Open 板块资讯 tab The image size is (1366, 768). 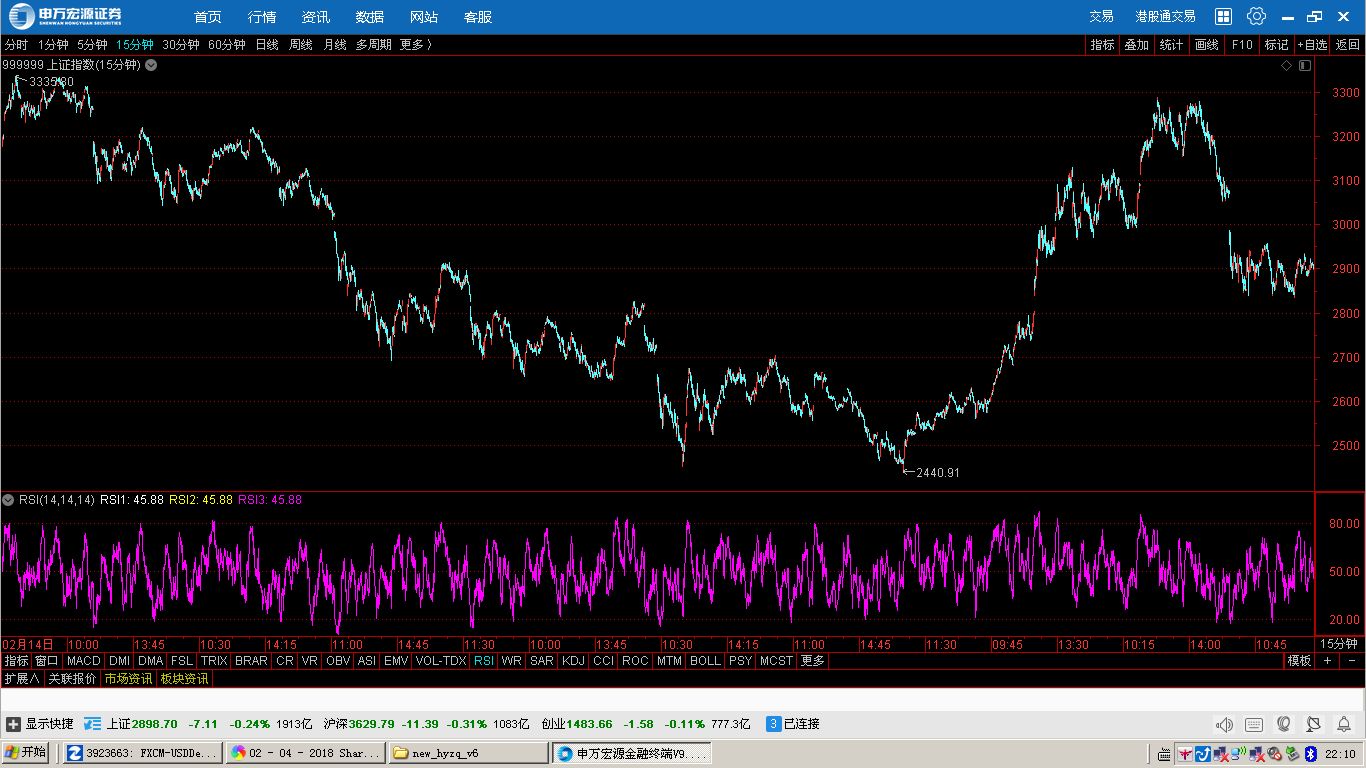[184, 679]
